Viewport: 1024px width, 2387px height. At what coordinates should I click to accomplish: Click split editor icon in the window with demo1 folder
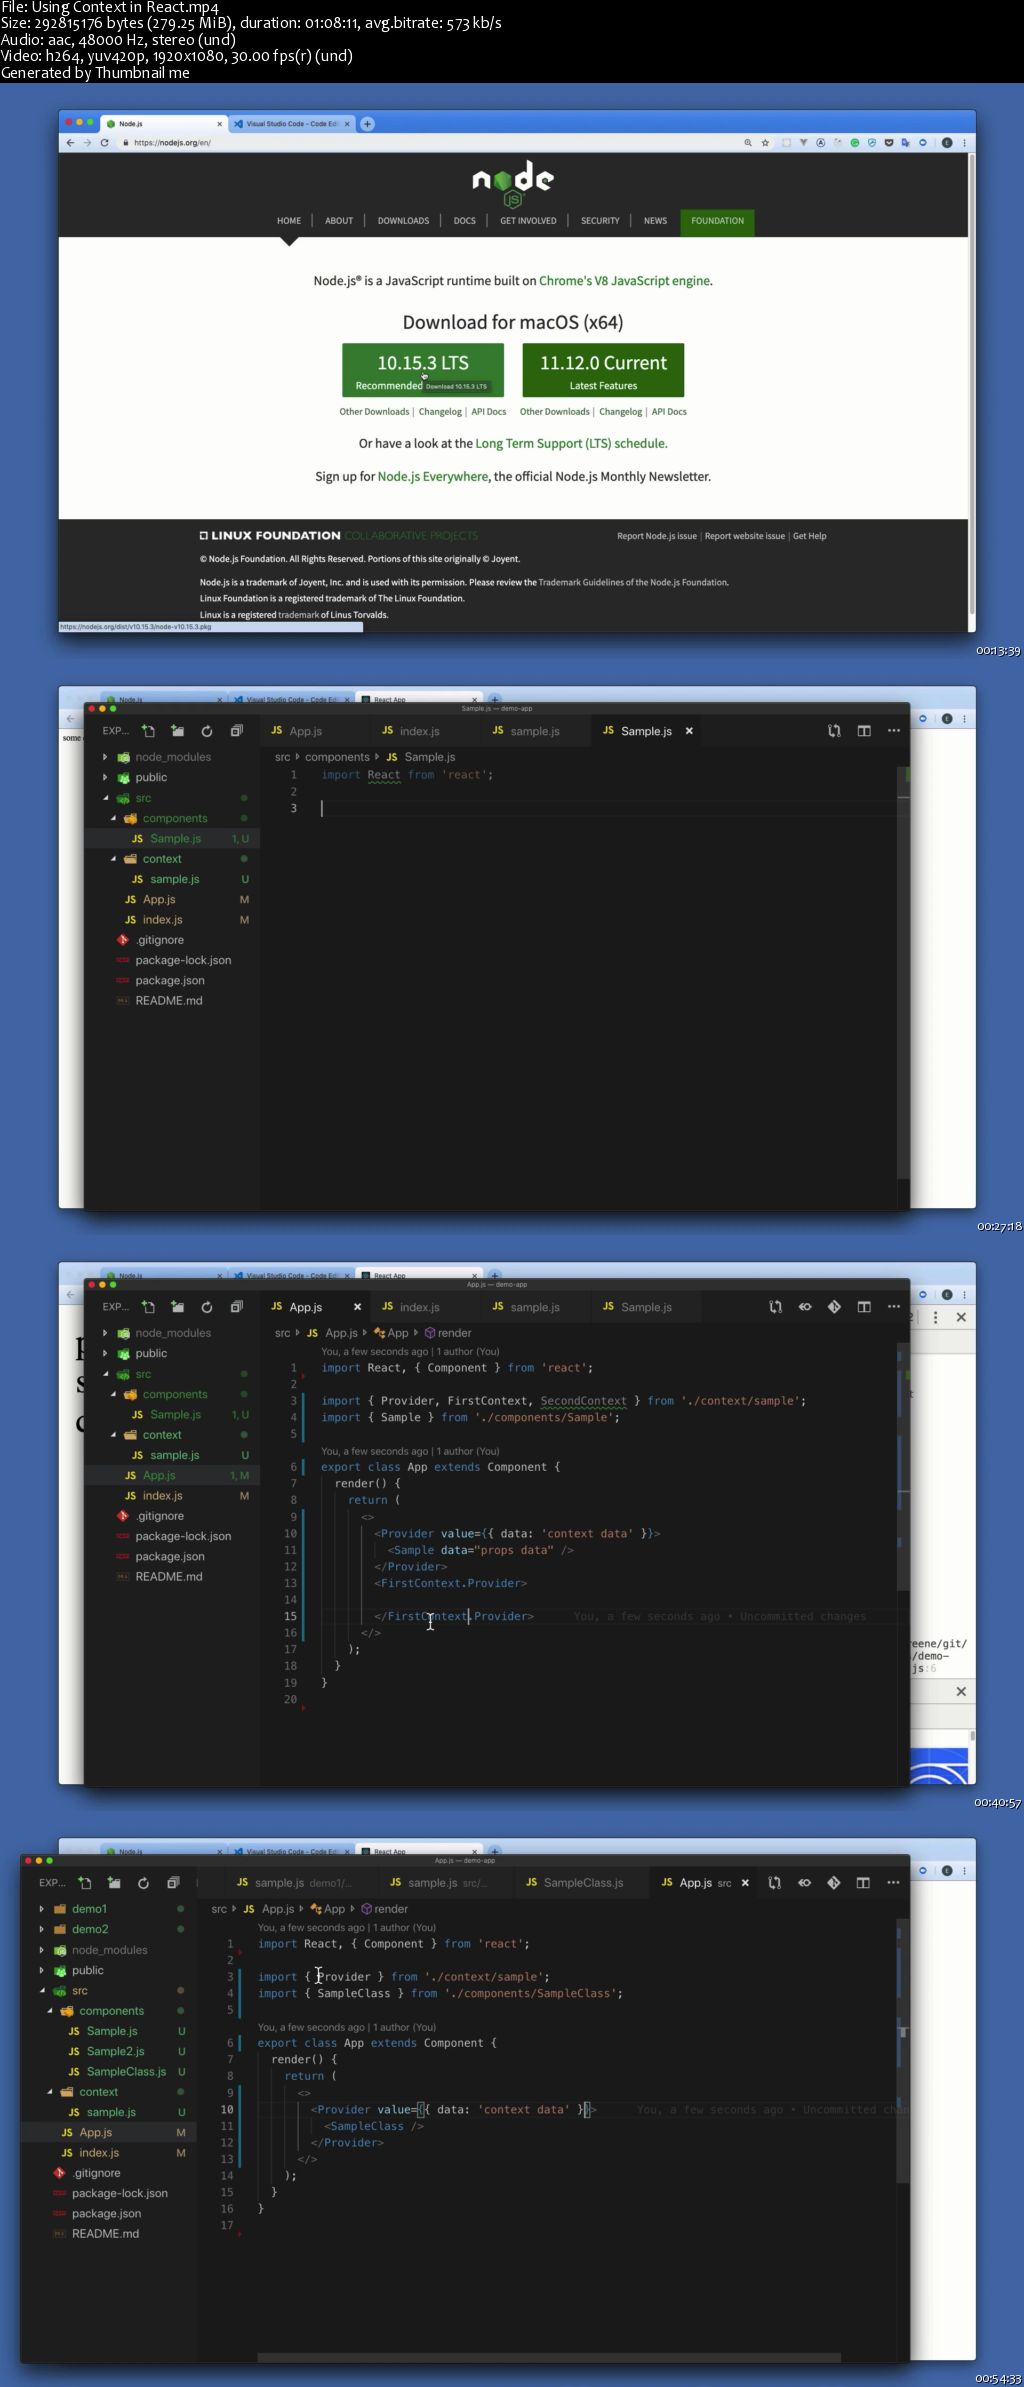tap(863, 1883)
